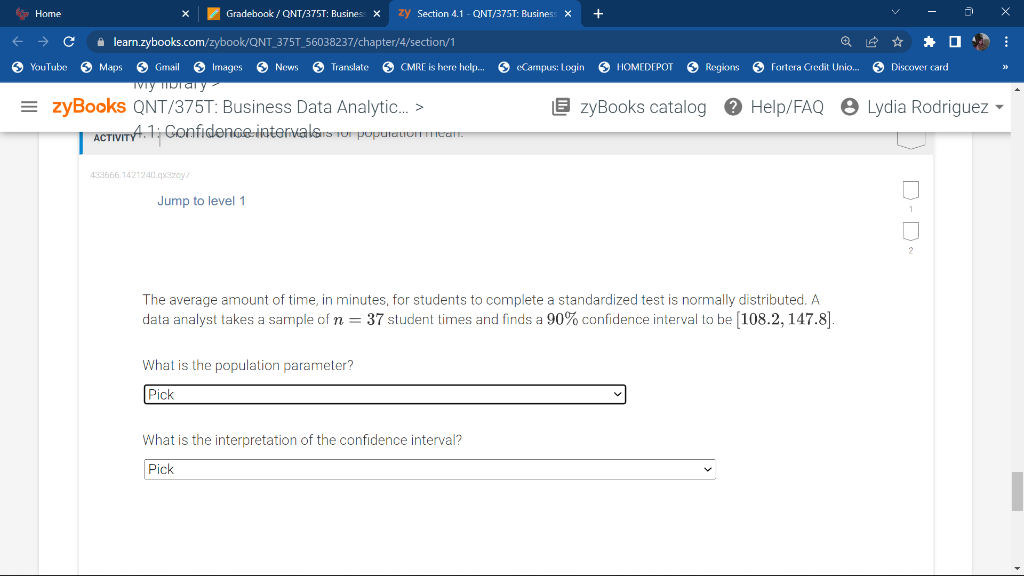The height and width of the screenshot is (576, 1024).
Task: Expand the Lydia Rodriguez account dropdown arrow
Action: click(999, 107)
